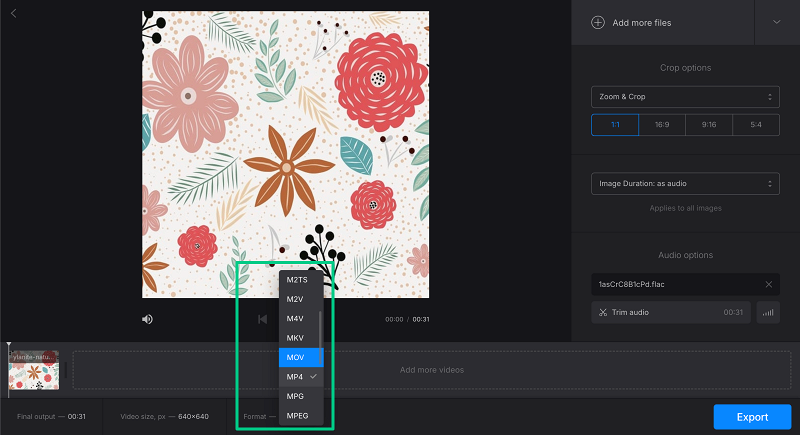
Task: Expand the chevron next to Add more files
Action: tap(777, 22)
